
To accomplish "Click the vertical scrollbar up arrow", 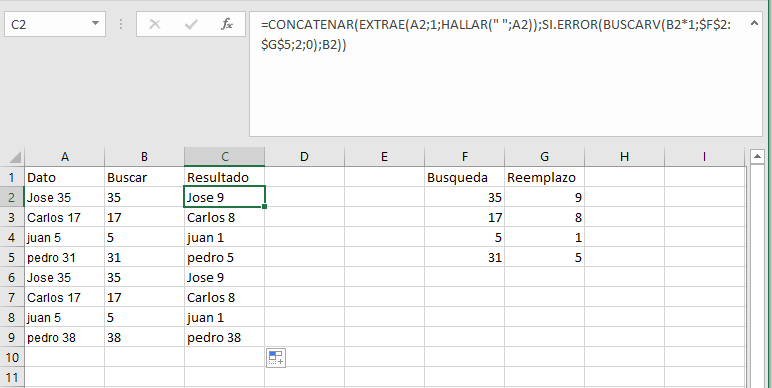I will click(x=757, y=157).
